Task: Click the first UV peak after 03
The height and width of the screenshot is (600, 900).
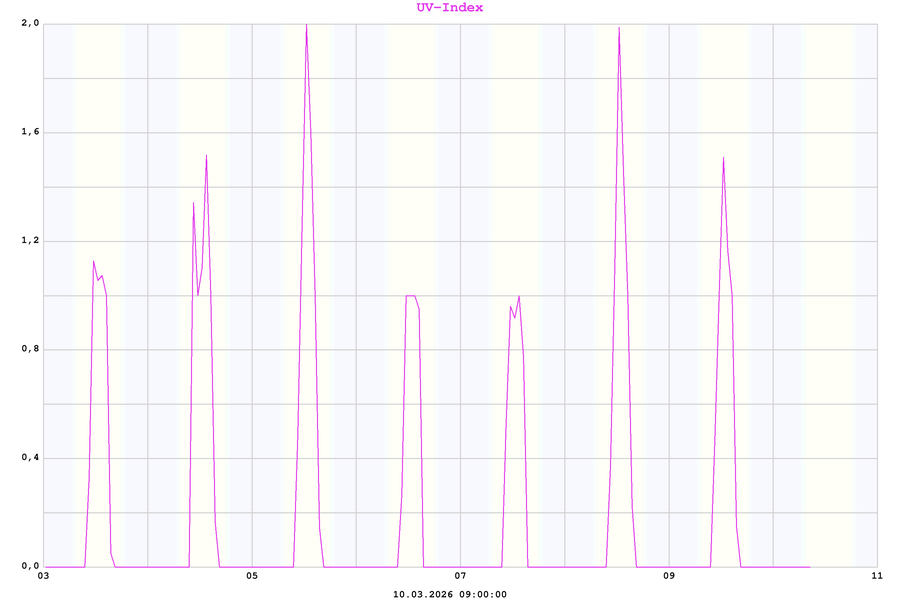Action: 94,262
